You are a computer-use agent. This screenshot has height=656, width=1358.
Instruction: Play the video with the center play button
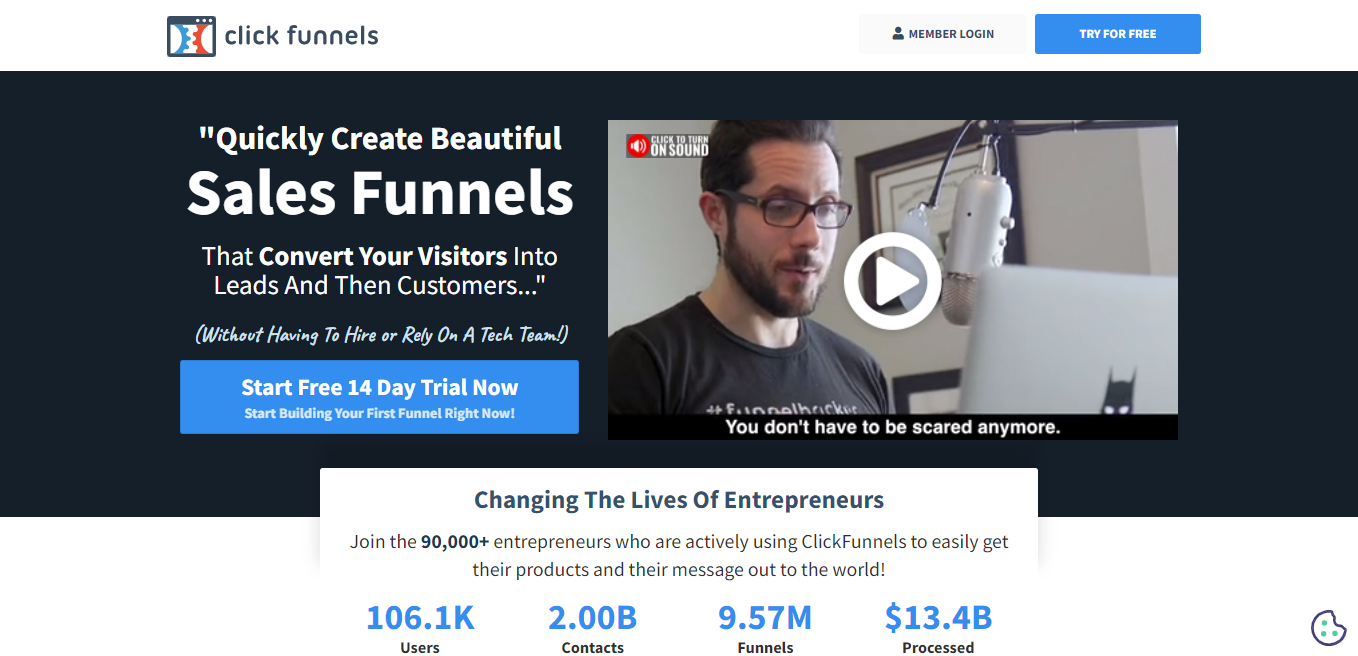point(892,281)
